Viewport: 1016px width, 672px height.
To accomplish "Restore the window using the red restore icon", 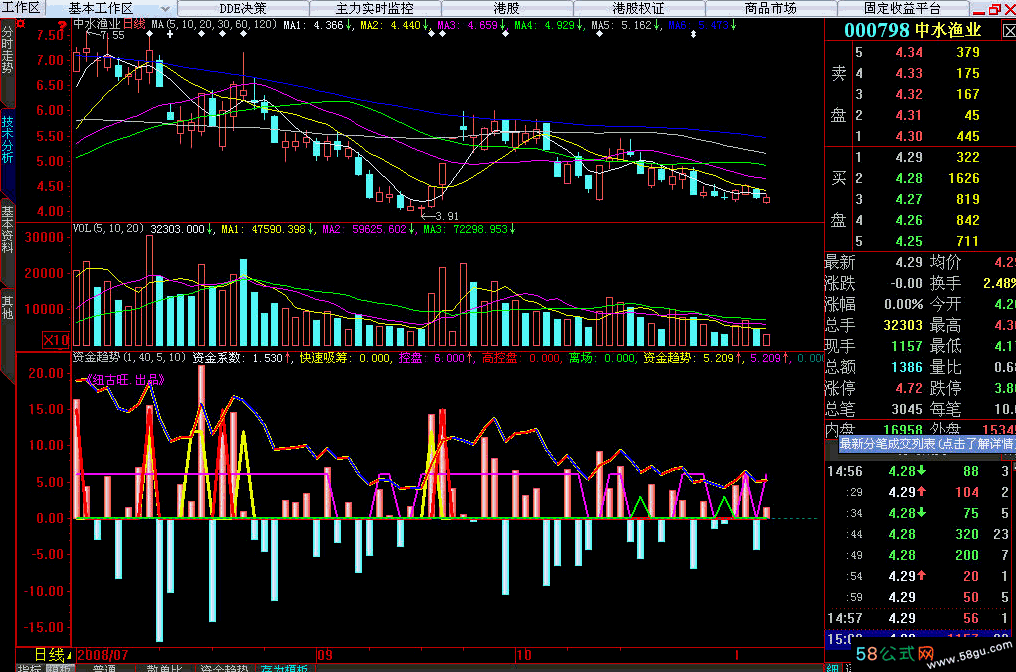I will pos(995,9).
